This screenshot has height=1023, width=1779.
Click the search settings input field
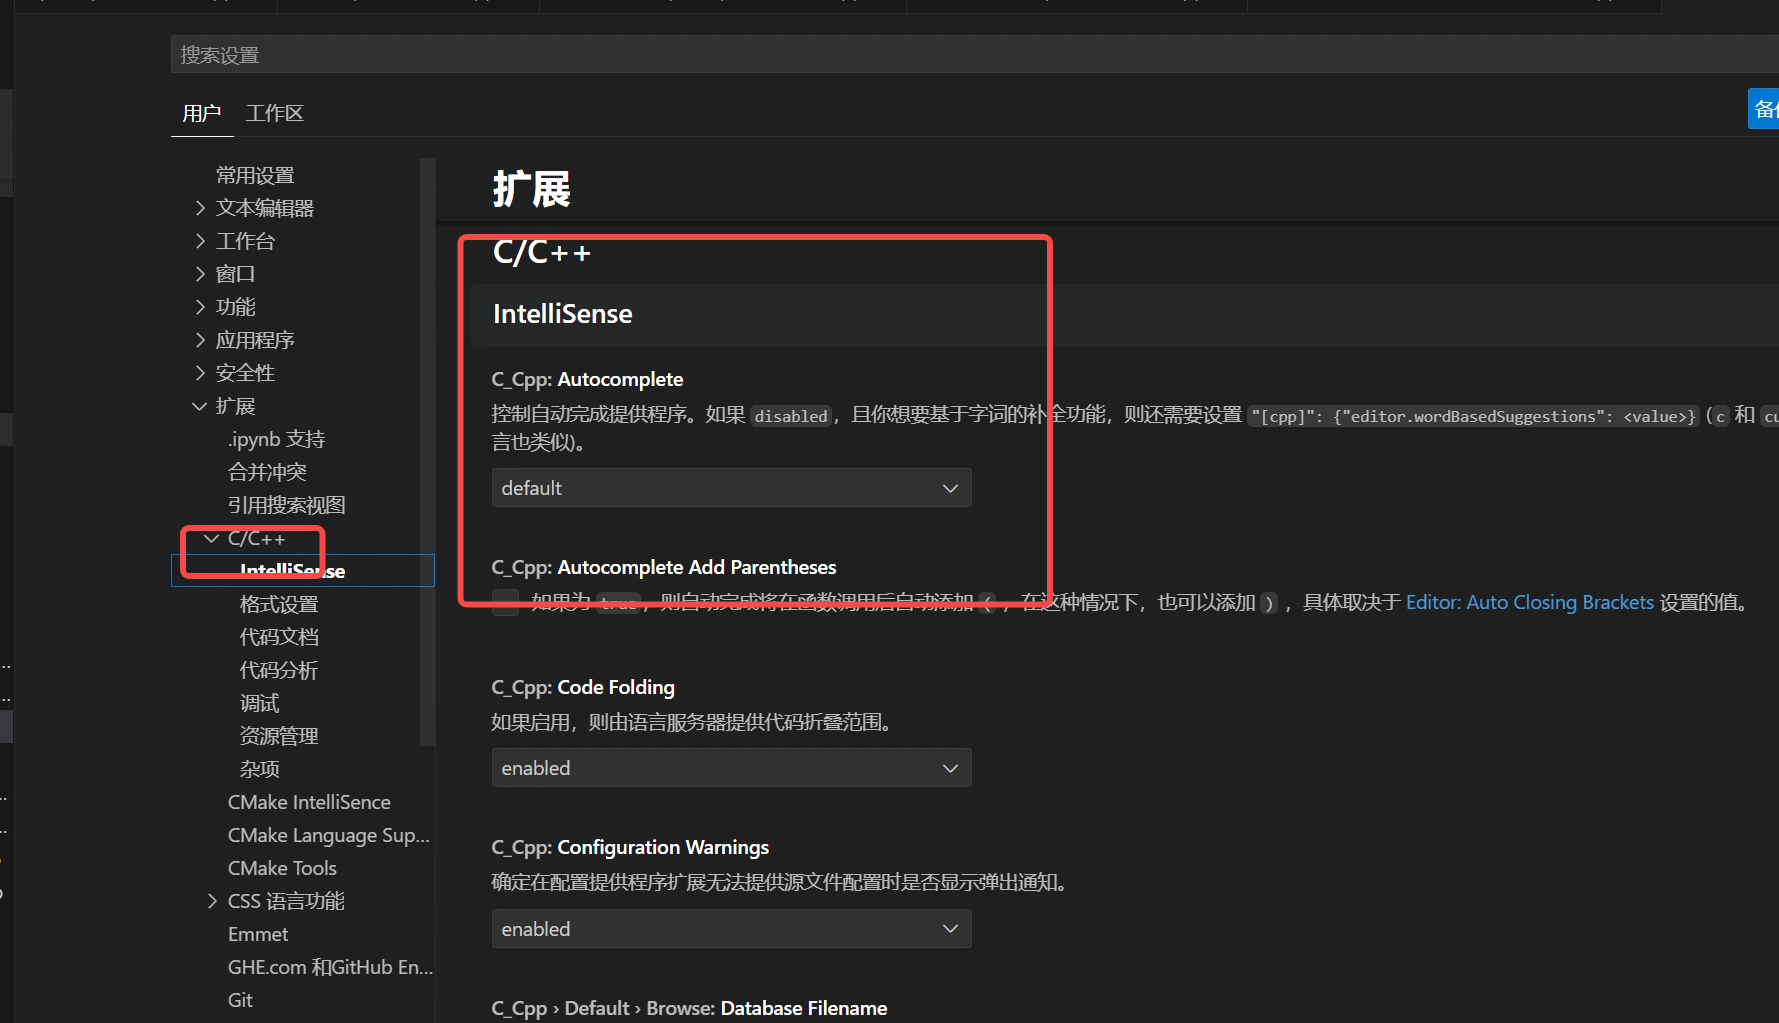pos(974,55)
